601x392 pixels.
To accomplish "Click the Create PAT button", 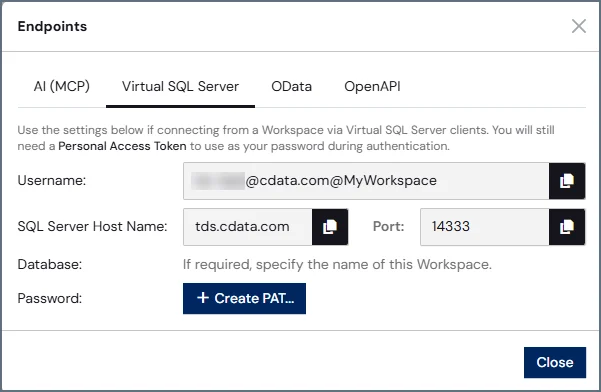I will click(245, 299).
